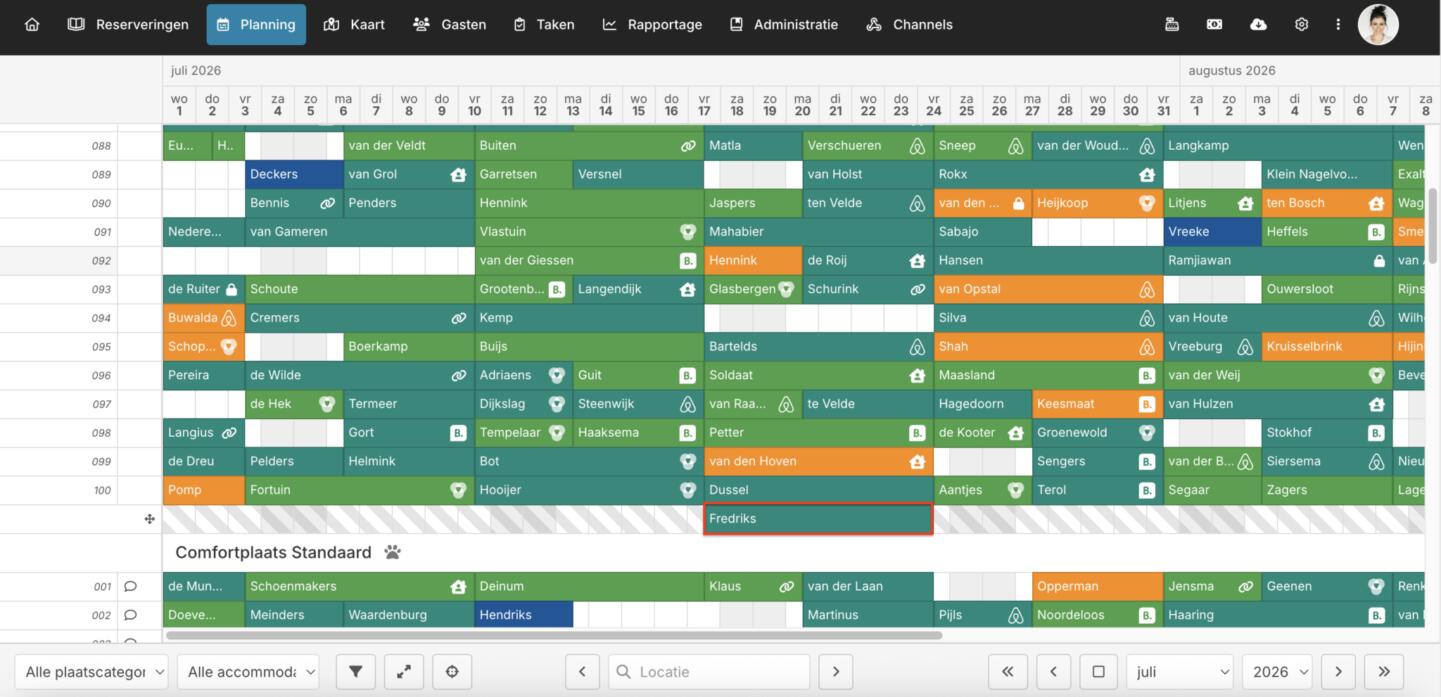Go to the home icon
The image size is (1441, 697).
(32, 24)
